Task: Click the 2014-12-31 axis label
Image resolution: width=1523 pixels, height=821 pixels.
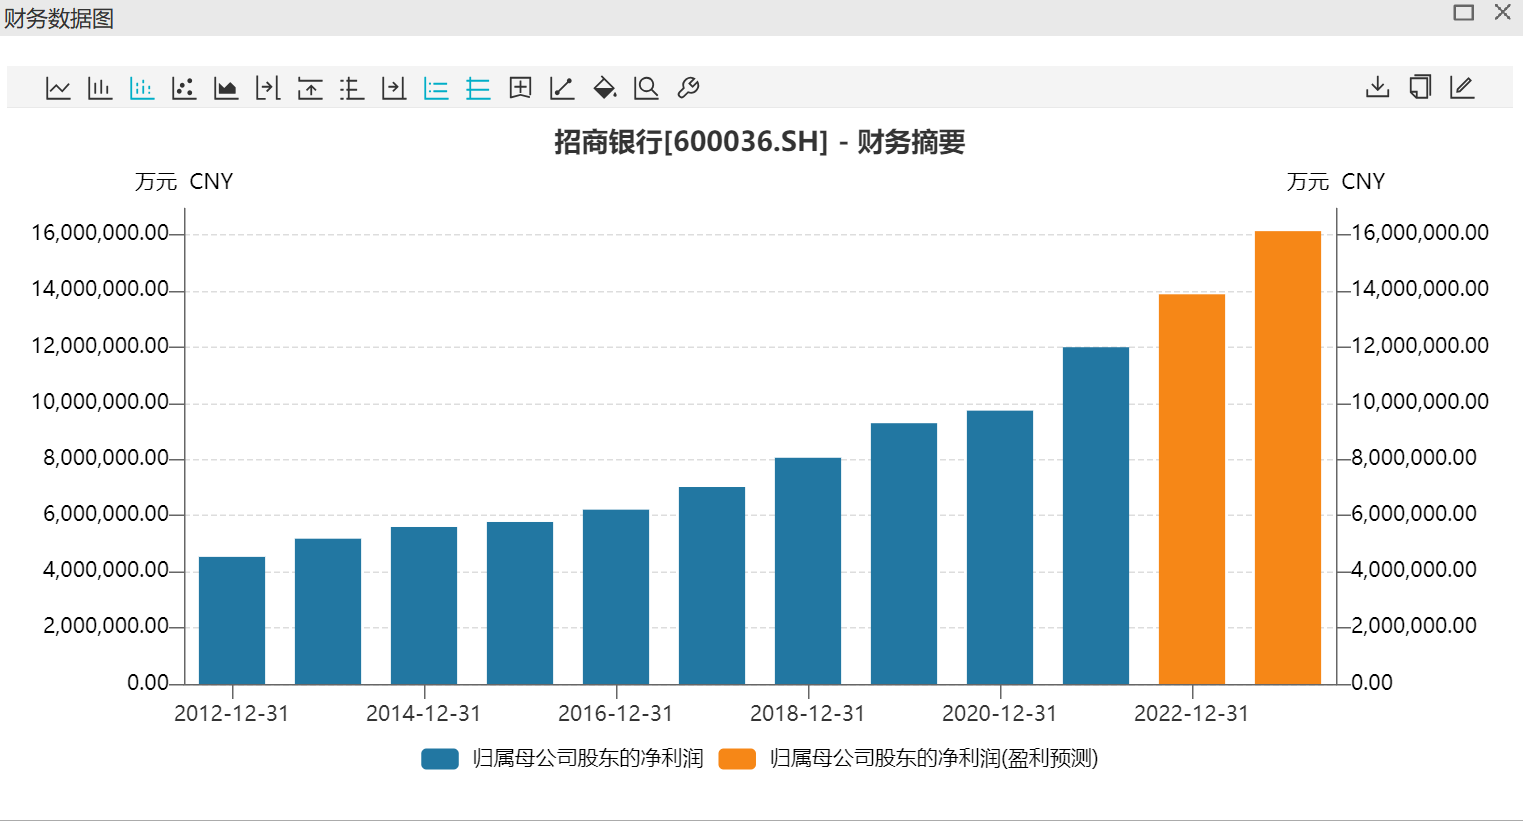Action: click(424, 714)
